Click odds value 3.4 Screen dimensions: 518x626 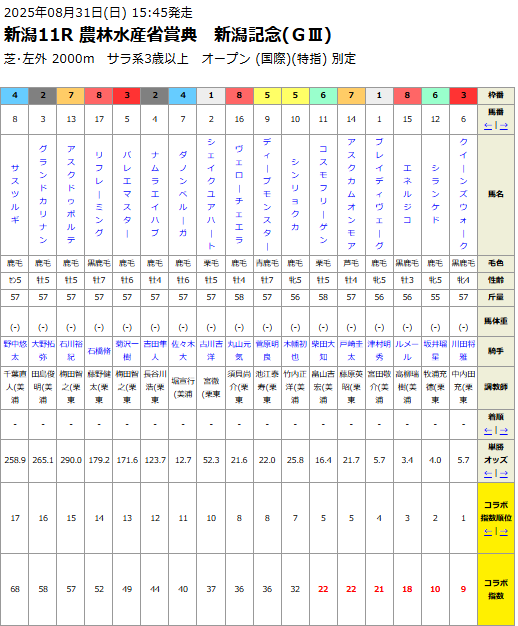[407, 460]
